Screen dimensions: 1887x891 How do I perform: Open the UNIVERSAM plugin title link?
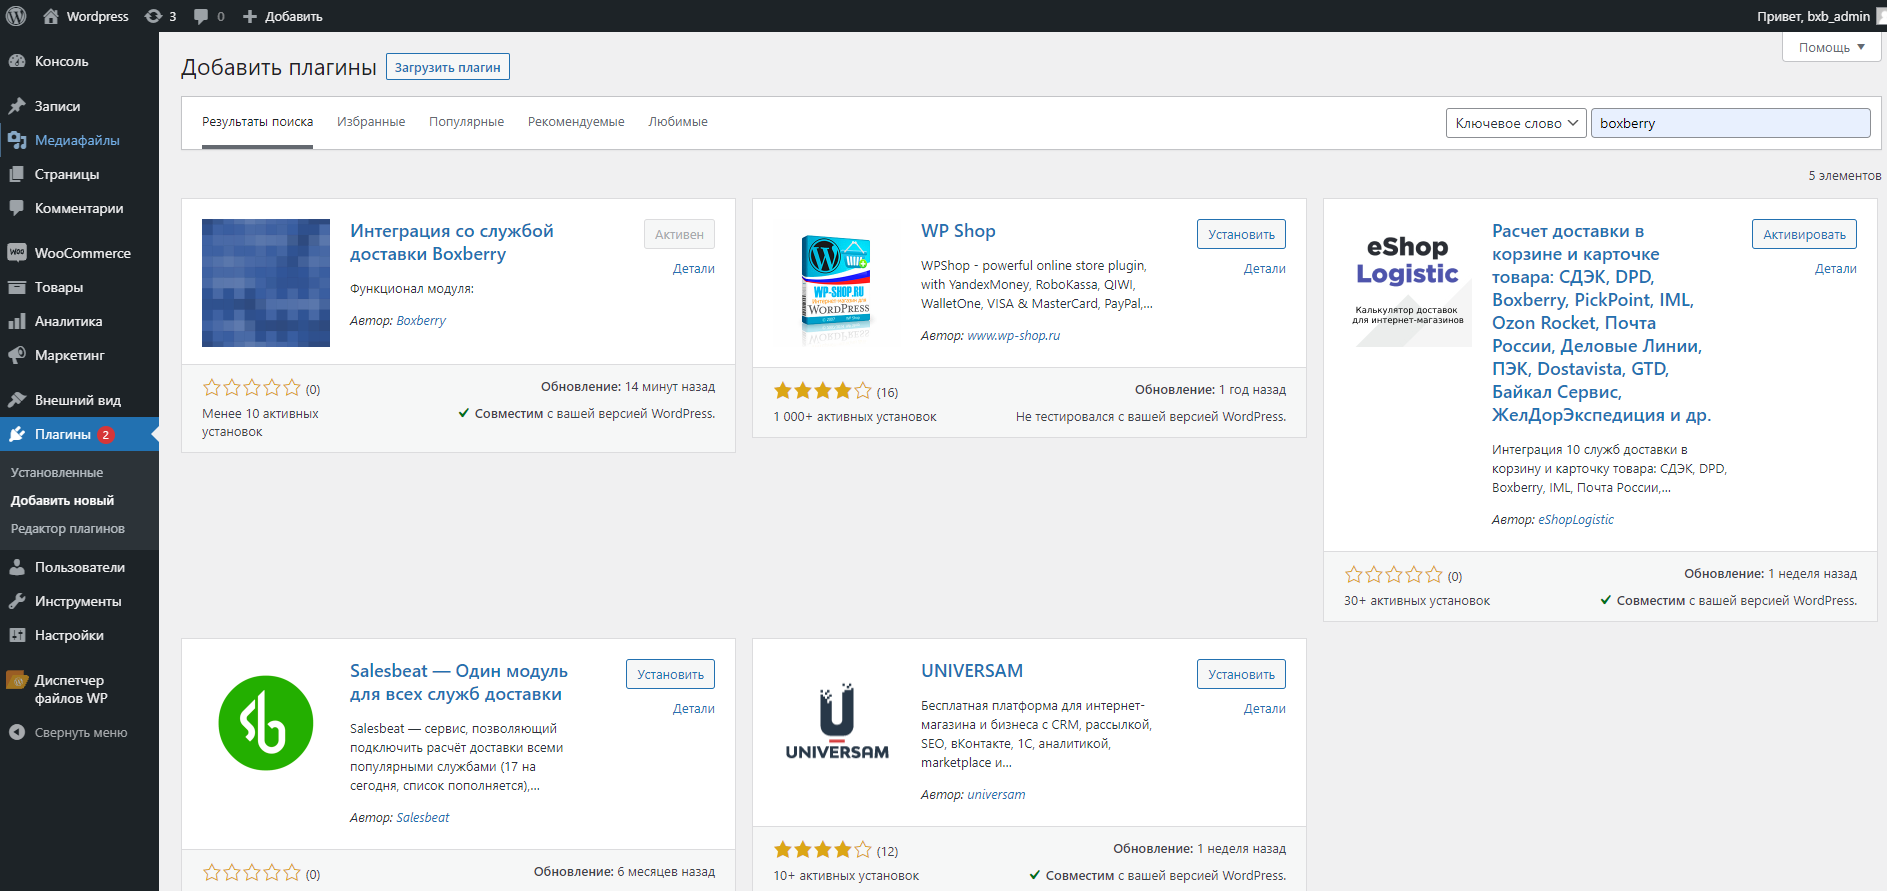pos(972,671)
